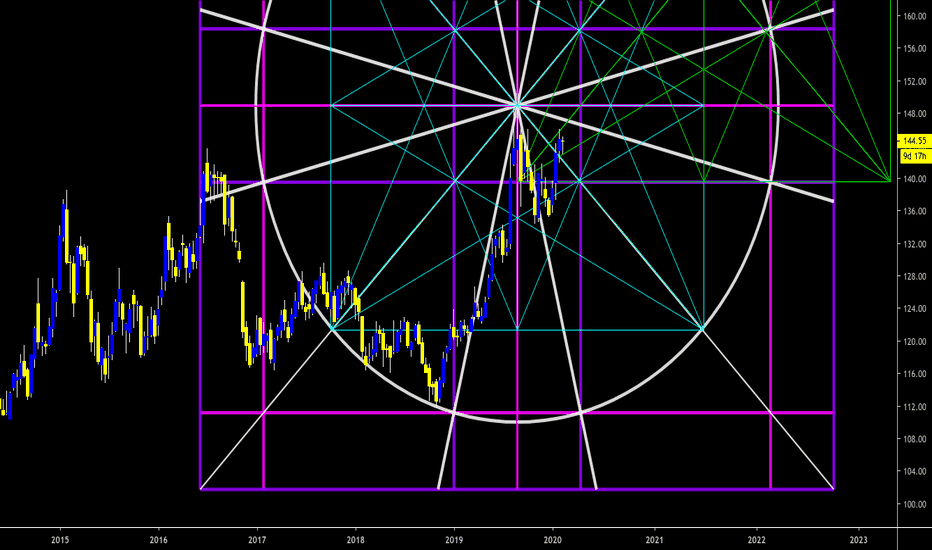Click the 132.00 price axis label
Screen dimensions: 932x550
point(915,244)
